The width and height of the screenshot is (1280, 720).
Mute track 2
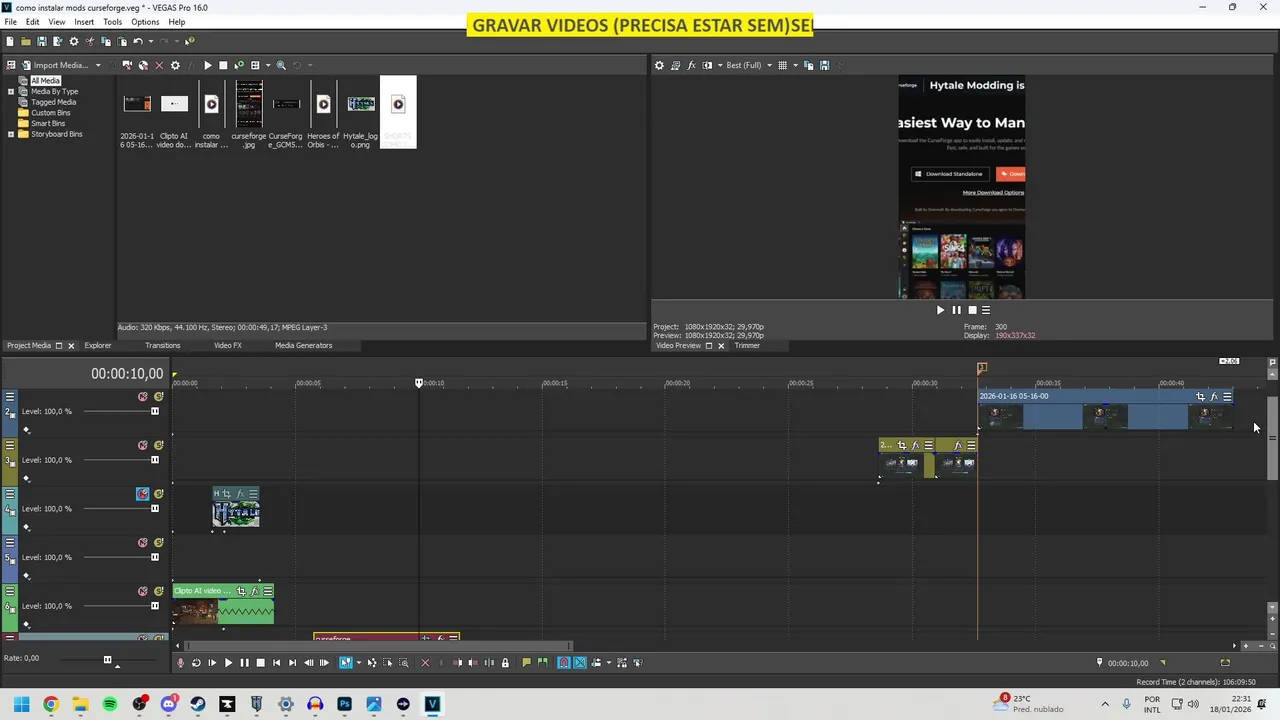point(143,397)
